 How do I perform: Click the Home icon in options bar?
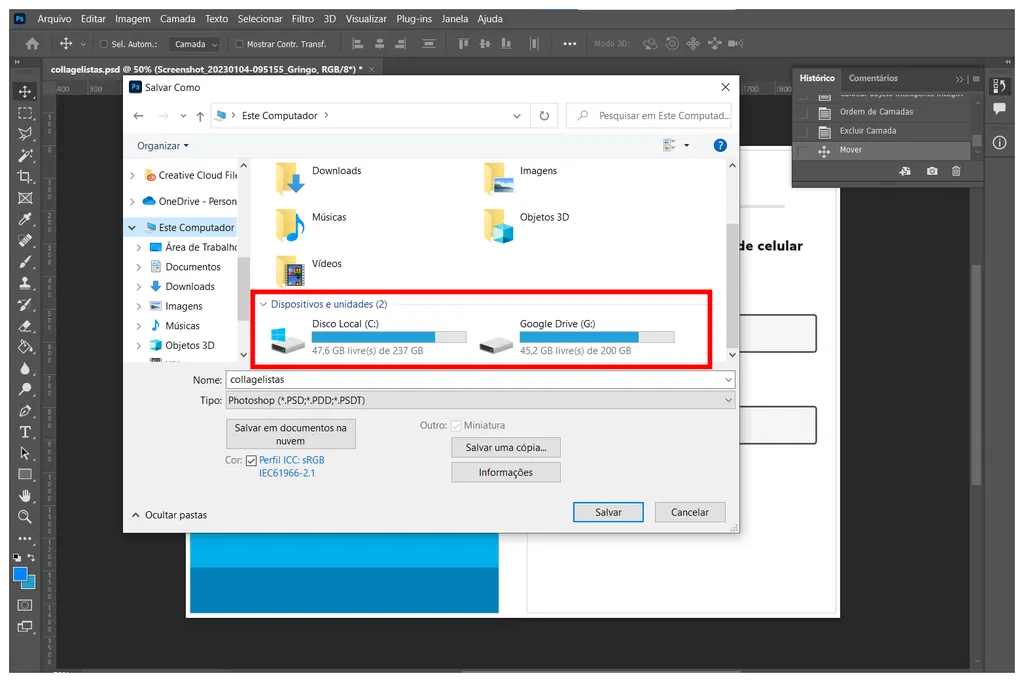(x=32, y=44)
